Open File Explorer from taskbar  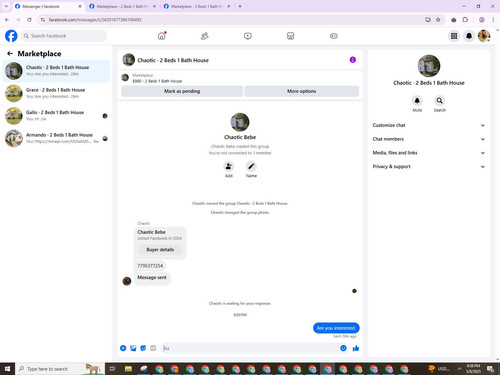click(128, 369)
